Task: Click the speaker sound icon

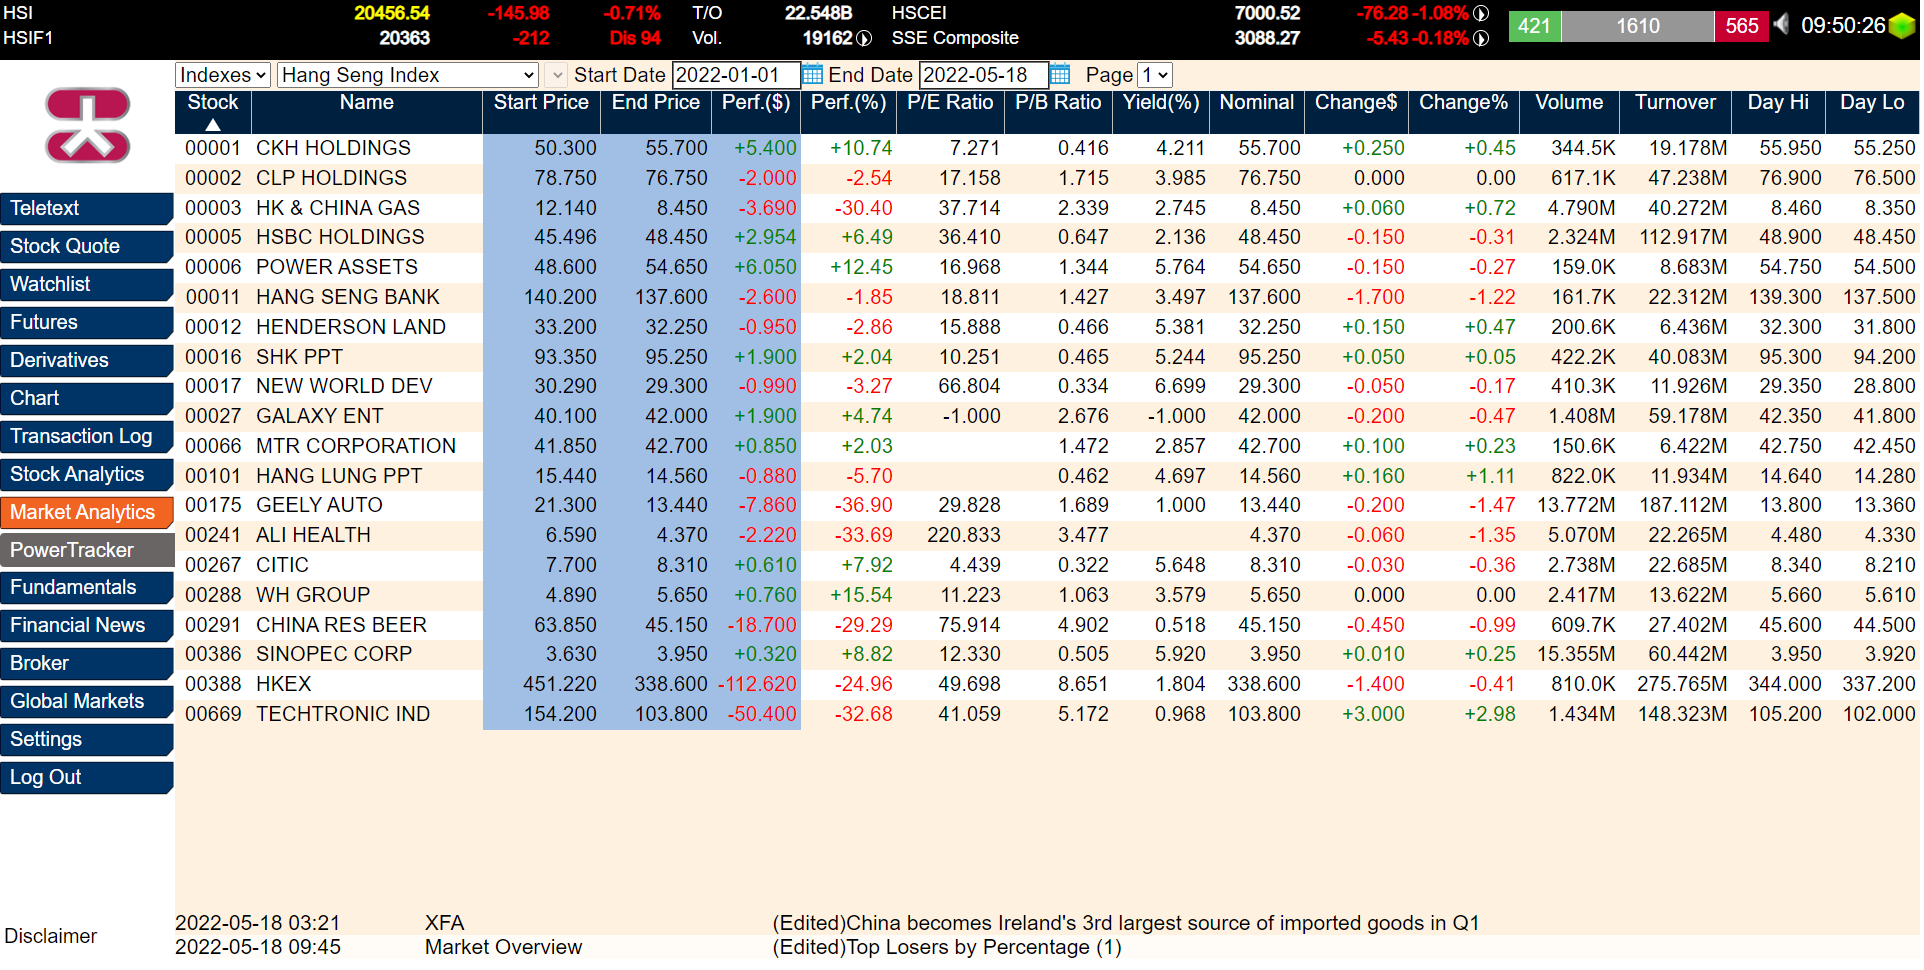Action: click(1781, 24)
